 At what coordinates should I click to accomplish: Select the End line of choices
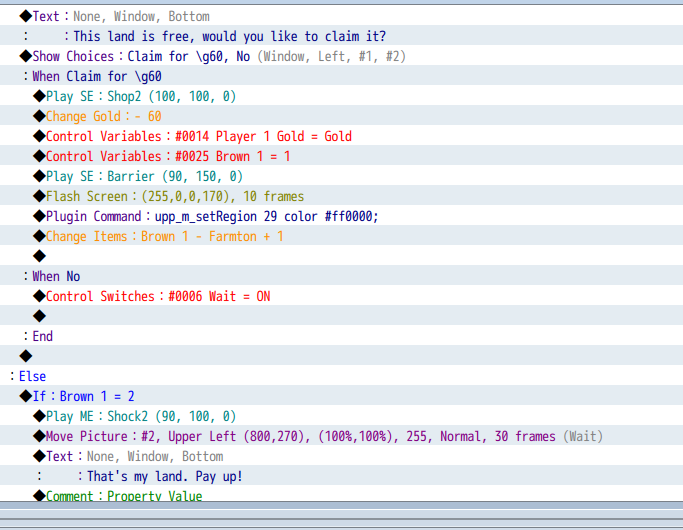coord(342,336)
